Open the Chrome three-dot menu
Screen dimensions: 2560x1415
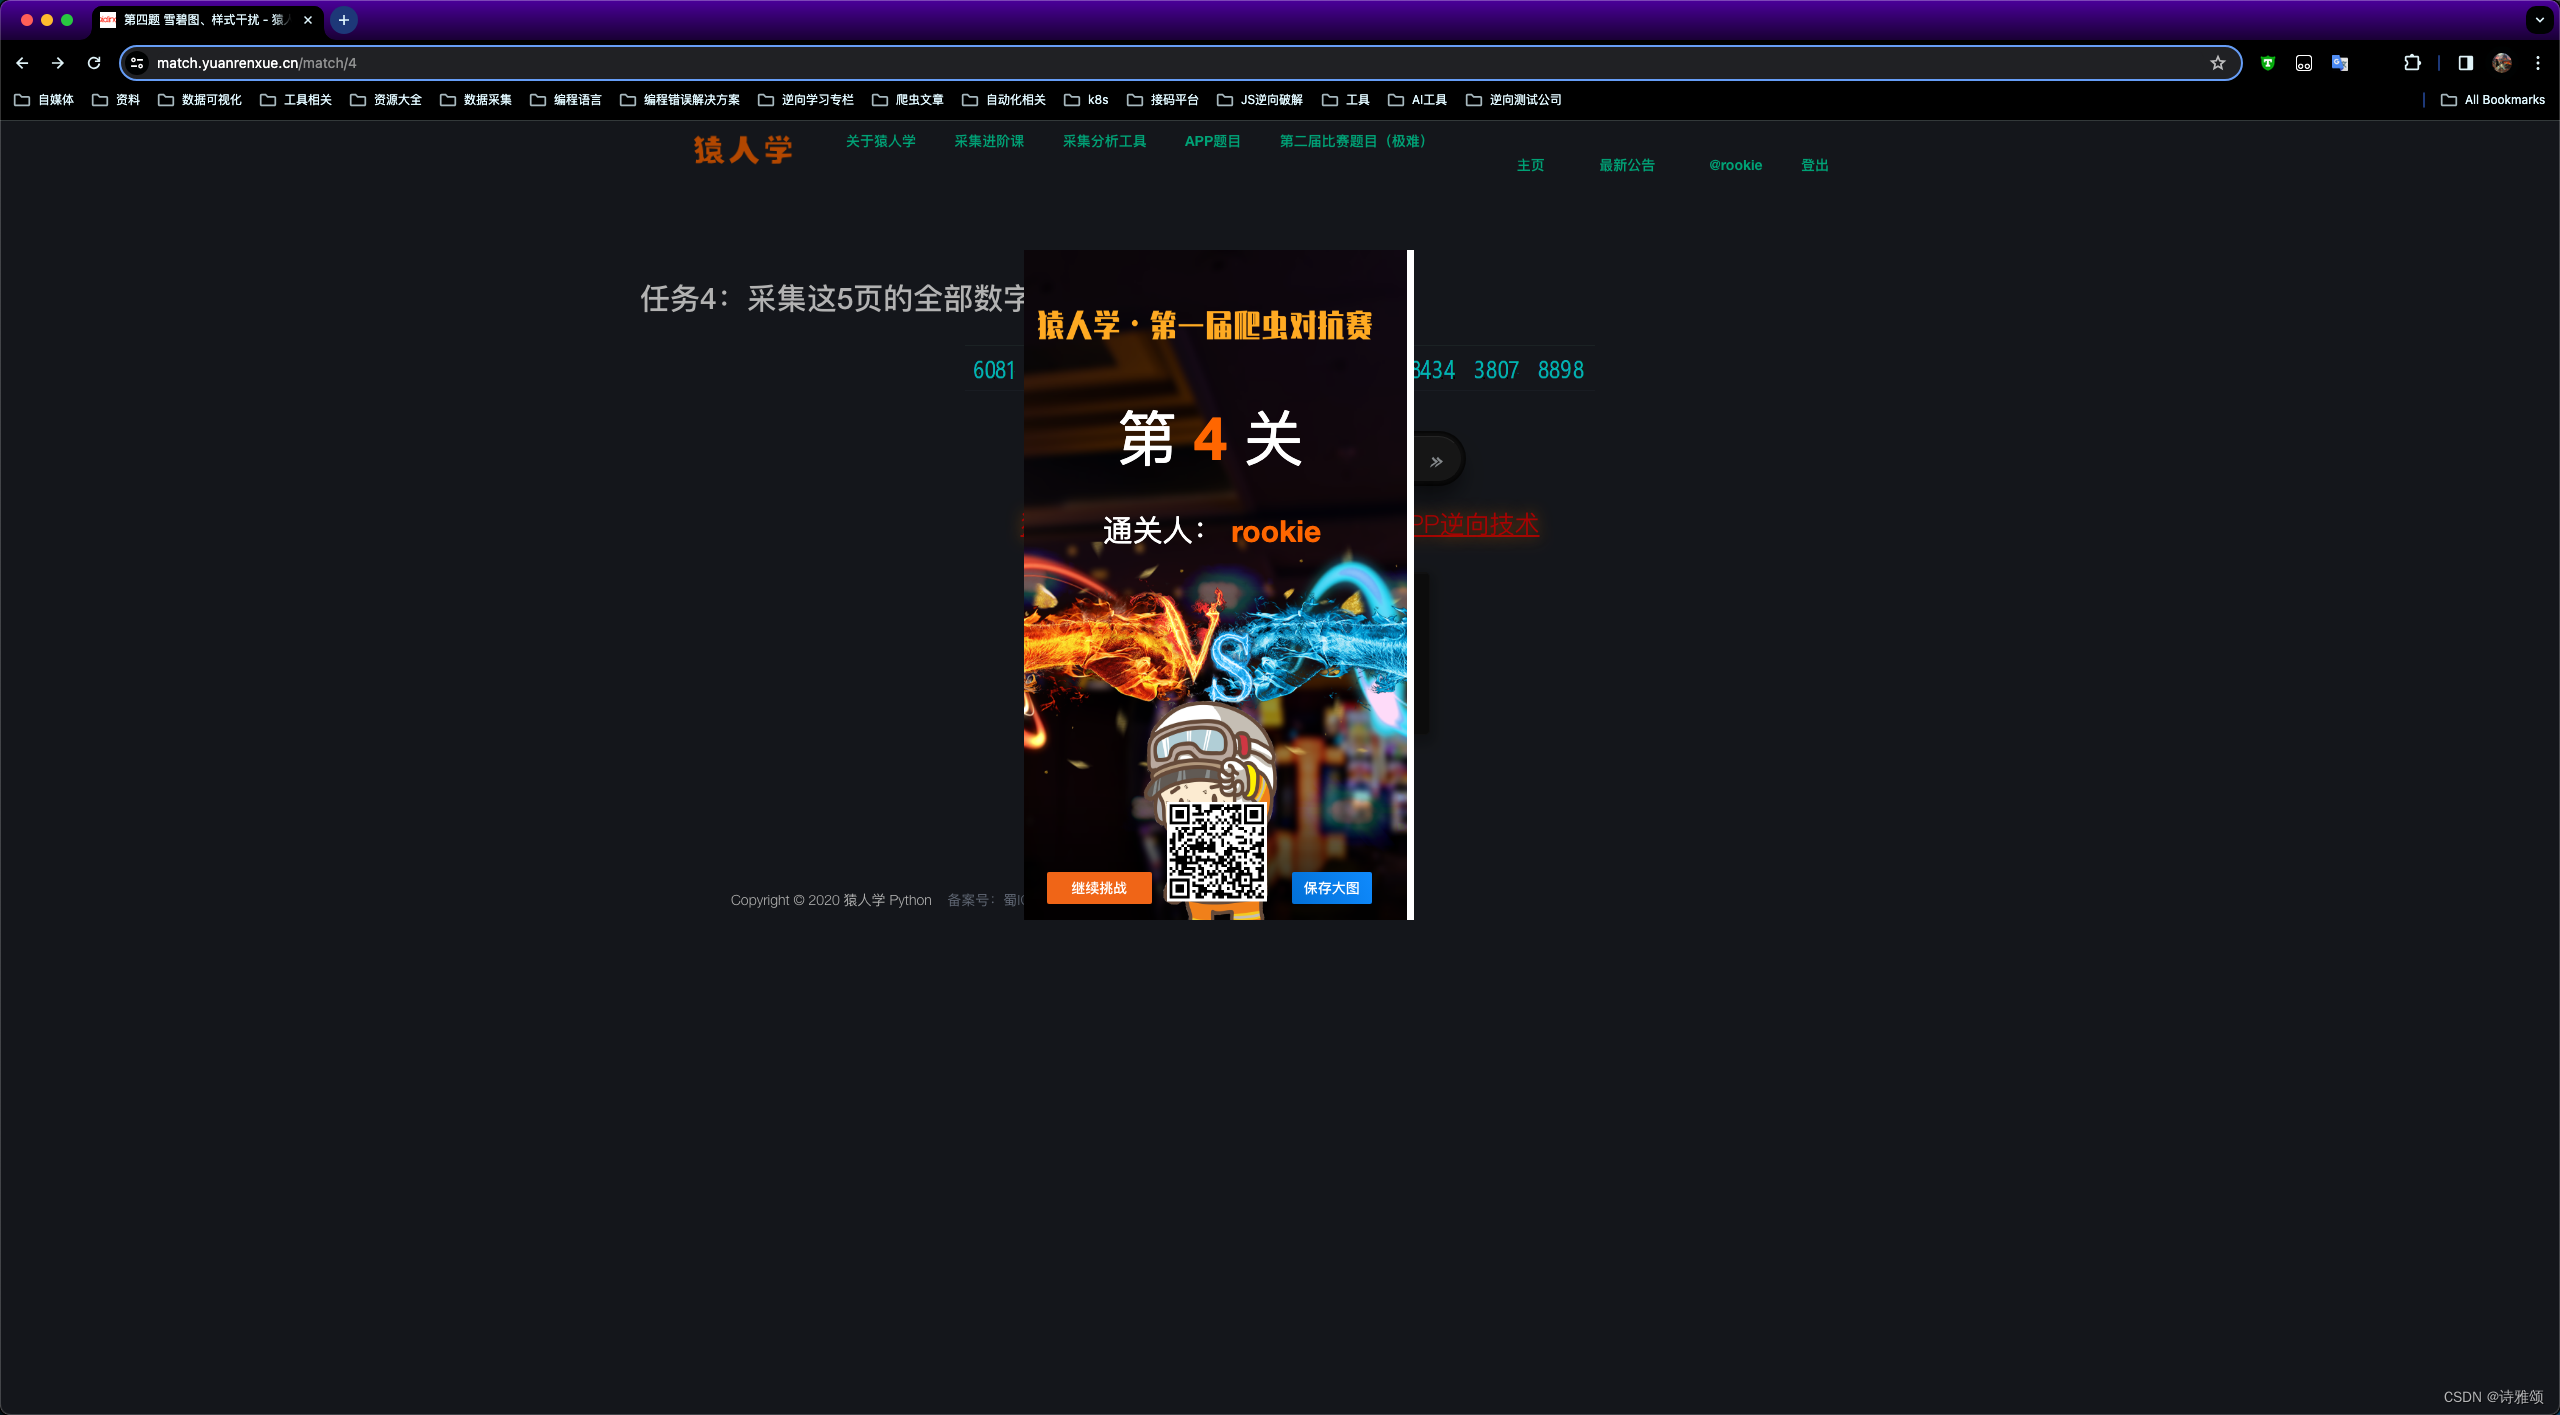pos(2538,63)
